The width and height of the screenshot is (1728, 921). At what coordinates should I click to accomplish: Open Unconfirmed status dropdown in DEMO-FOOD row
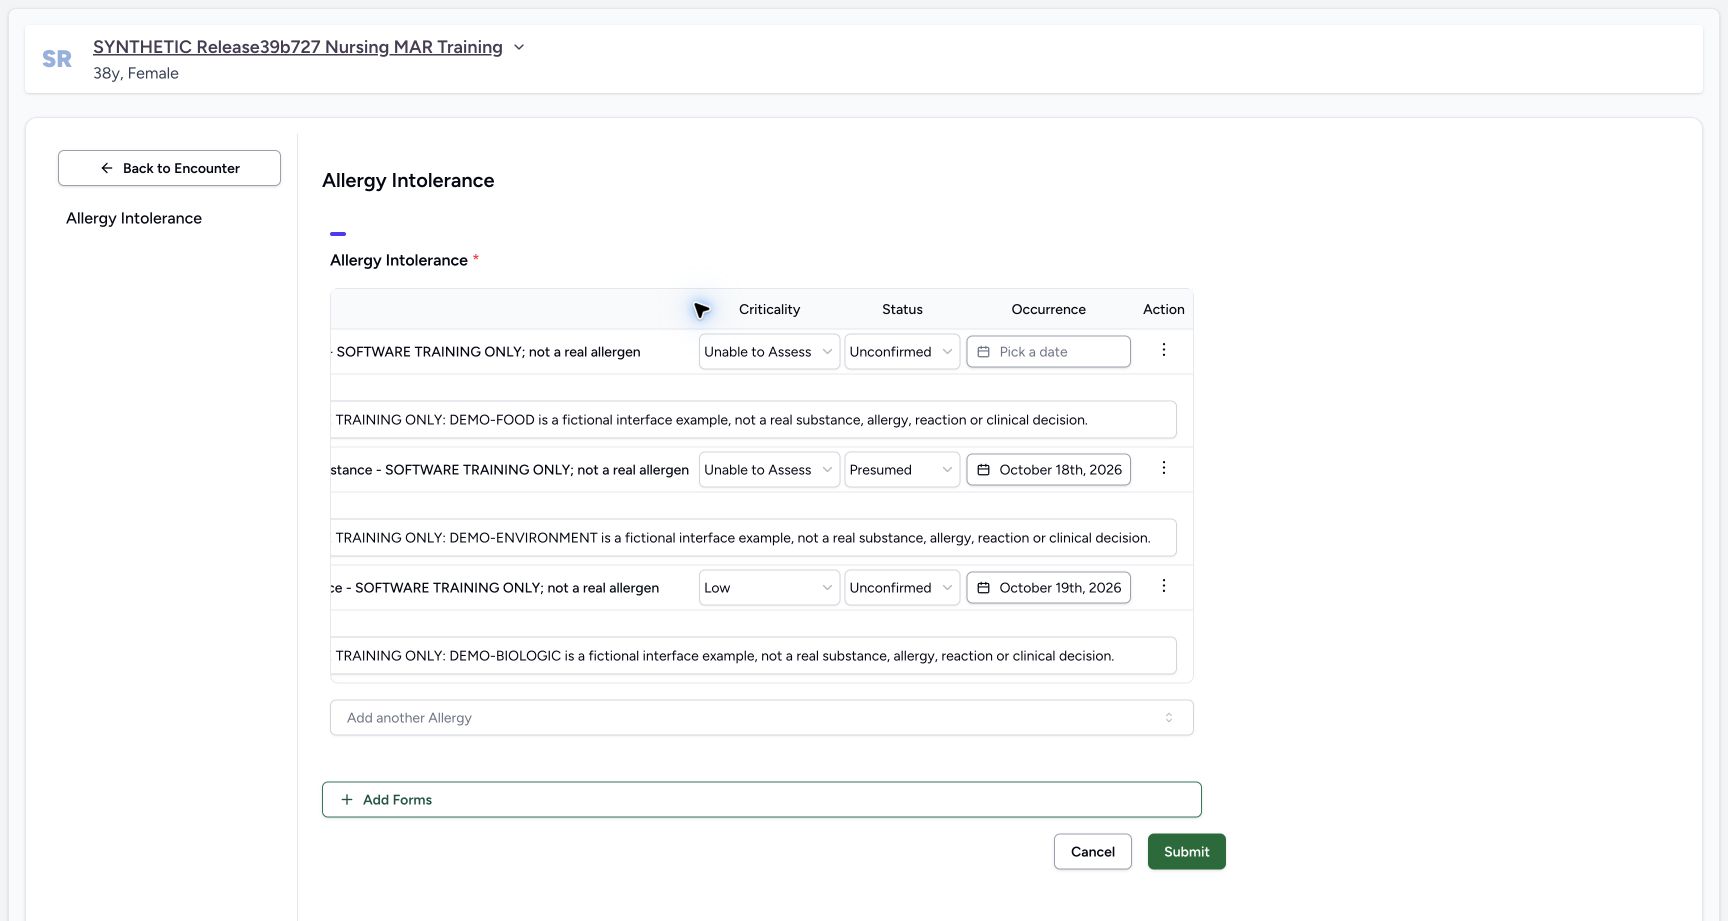[902, 352]
